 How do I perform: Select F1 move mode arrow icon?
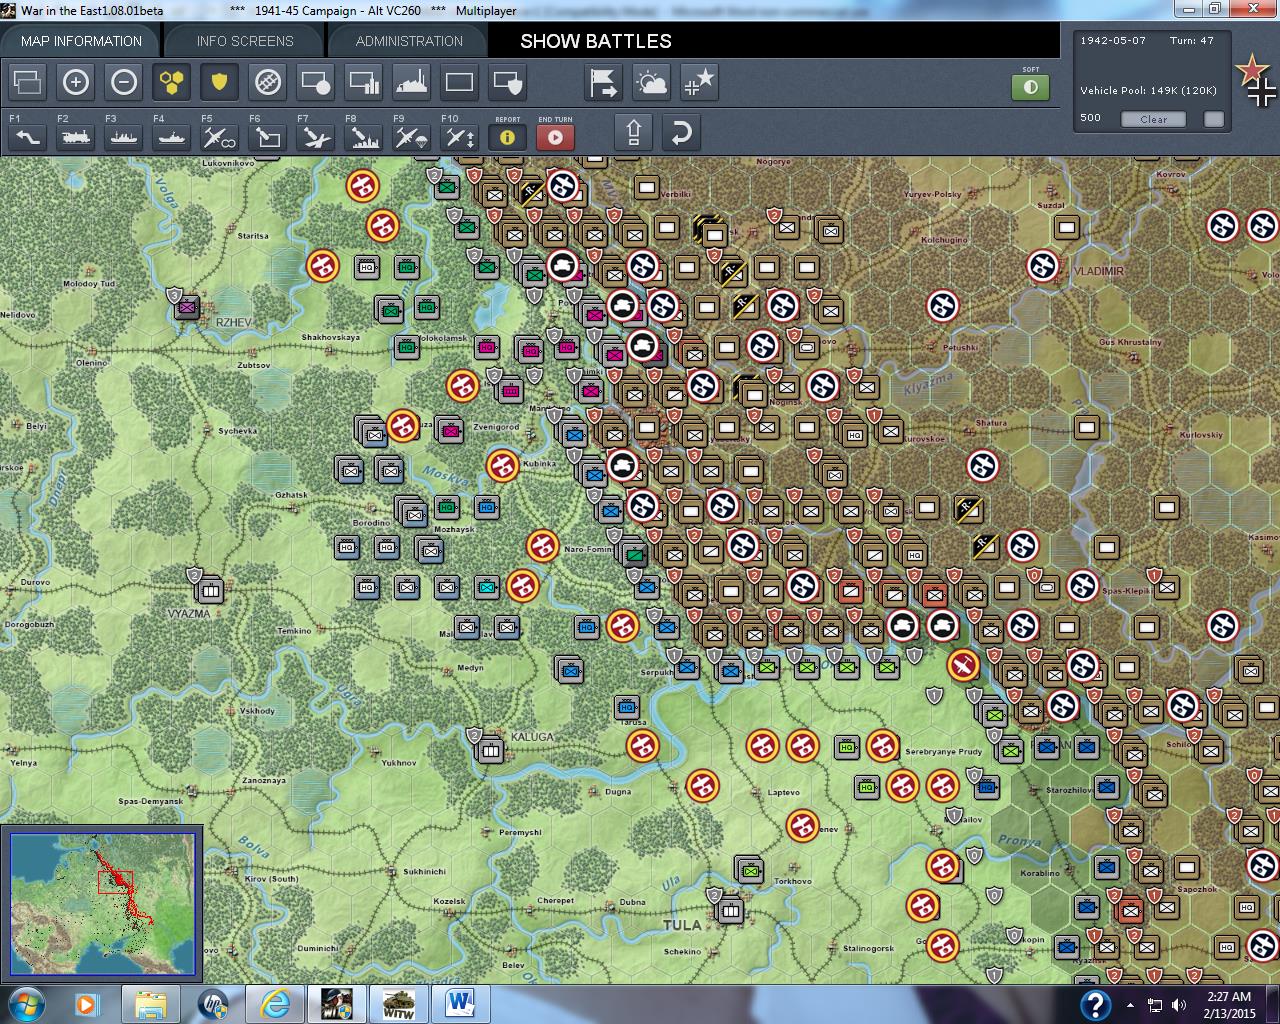click(x=27, y=137)
